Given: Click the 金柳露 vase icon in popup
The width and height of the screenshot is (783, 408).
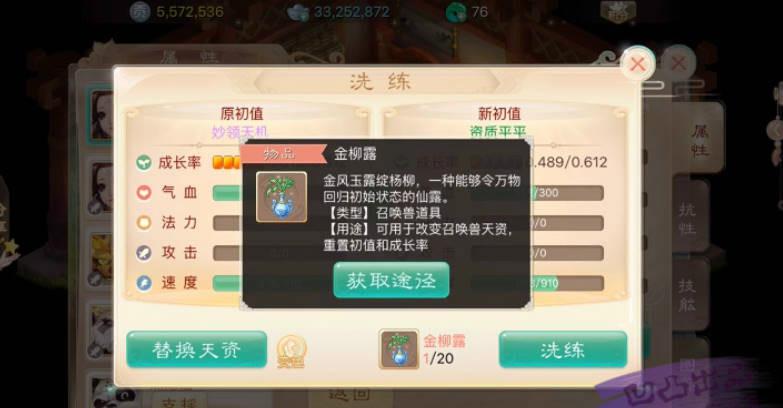Looking at the screenshot, I should 282,197.
